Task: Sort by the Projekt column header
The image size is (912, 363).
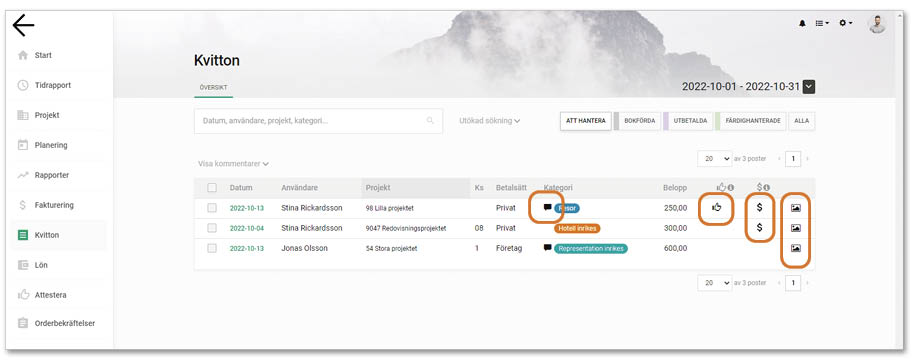Action: [378, 188]
